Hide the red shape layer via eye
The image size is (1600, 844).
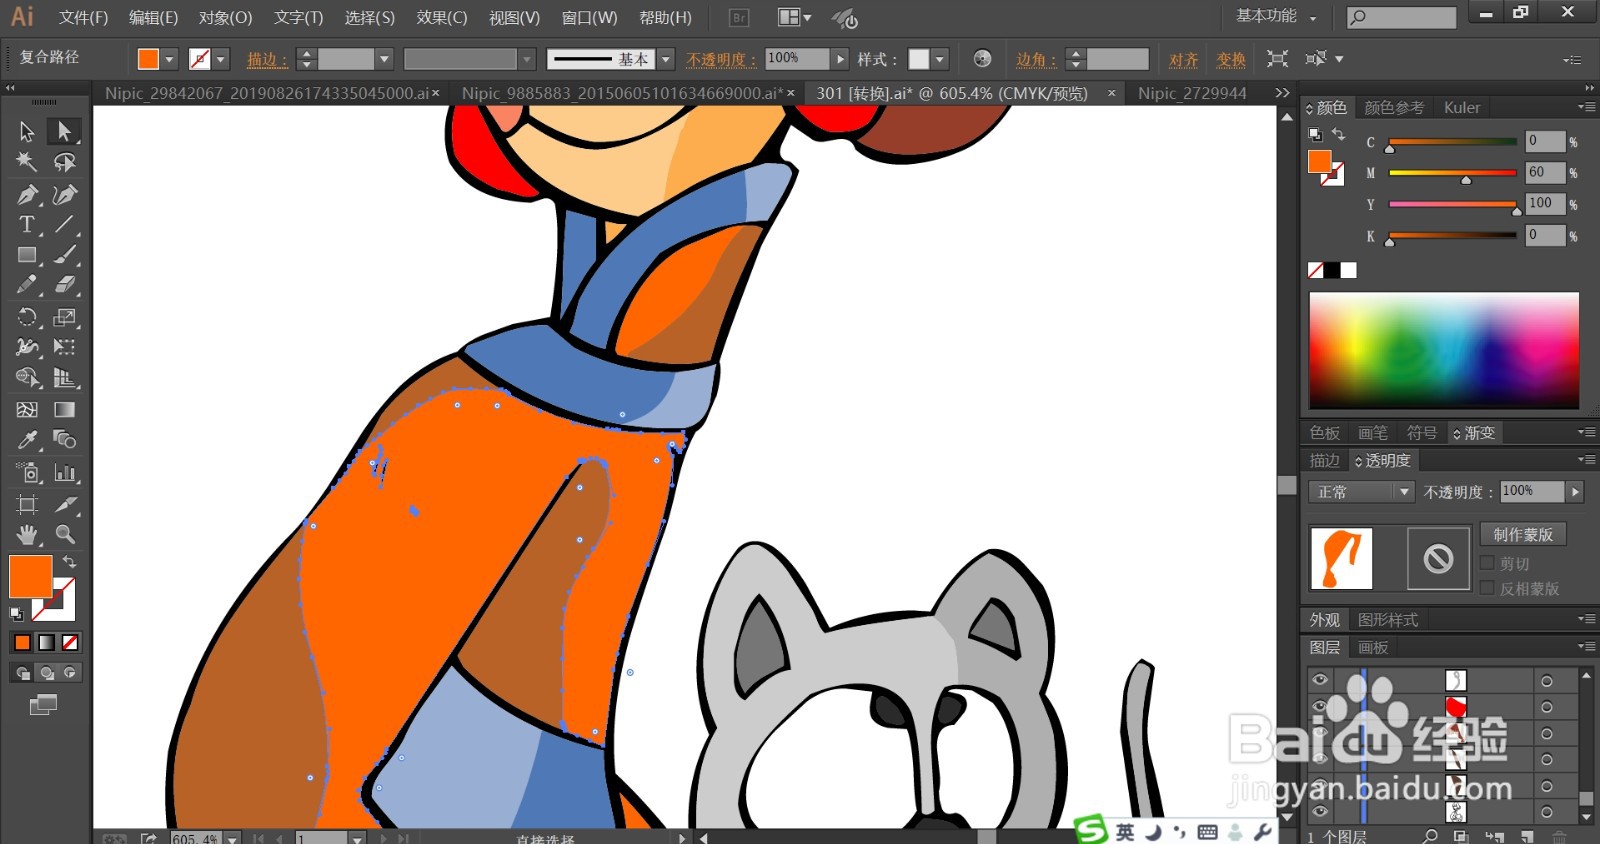click(1320, 707)
